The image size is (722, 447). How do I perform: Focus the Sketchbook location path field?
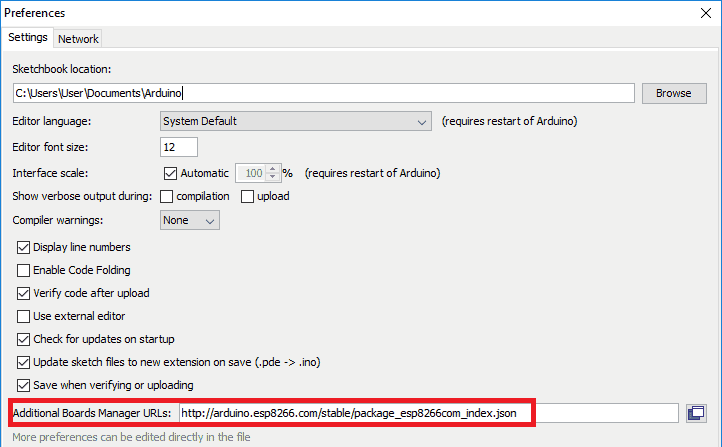pyautogui.click(x=324, y=93)
